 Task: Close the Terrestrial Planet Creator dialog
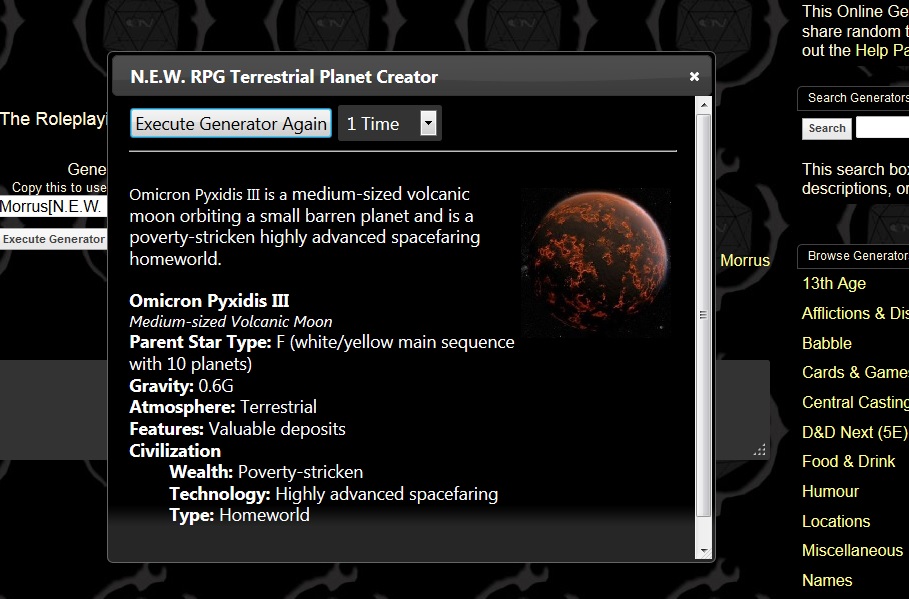point(694,77)
